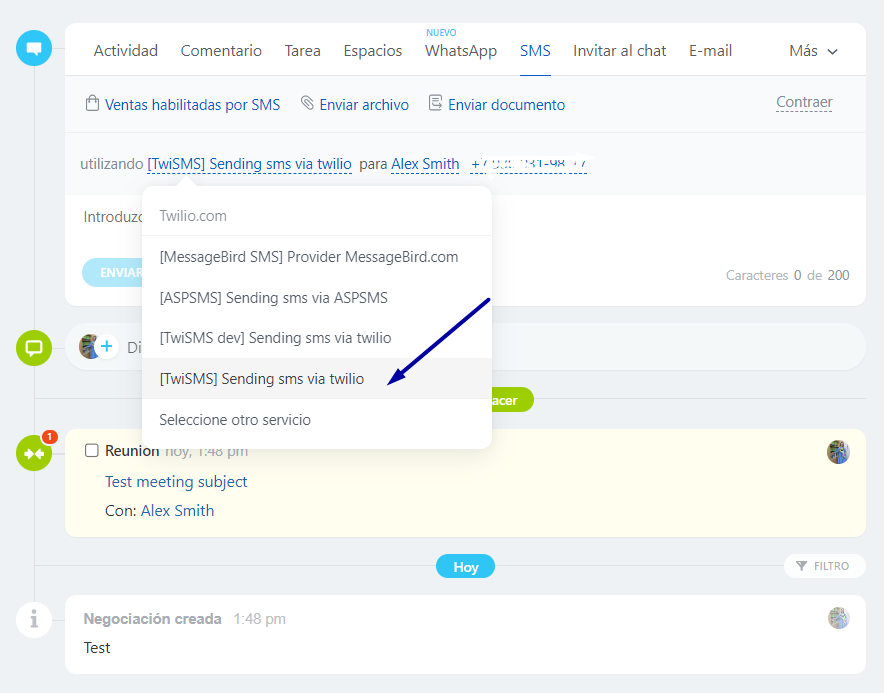Switch to the WhatsApp tab

pos(460,51)
